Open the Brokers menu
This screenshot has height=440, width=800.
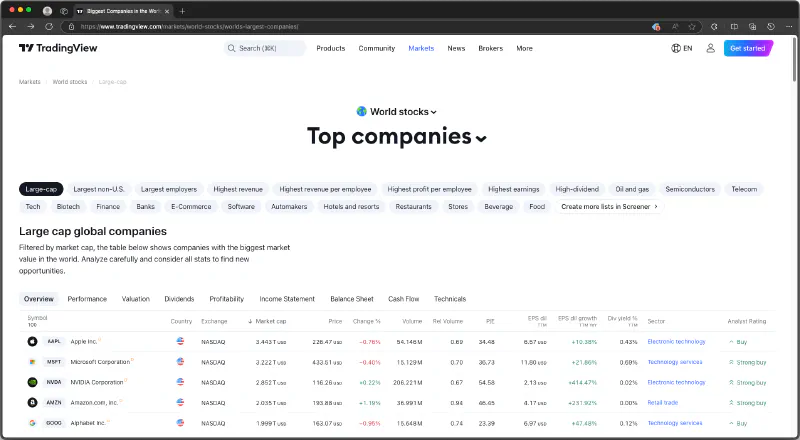[x=490, y=48]
